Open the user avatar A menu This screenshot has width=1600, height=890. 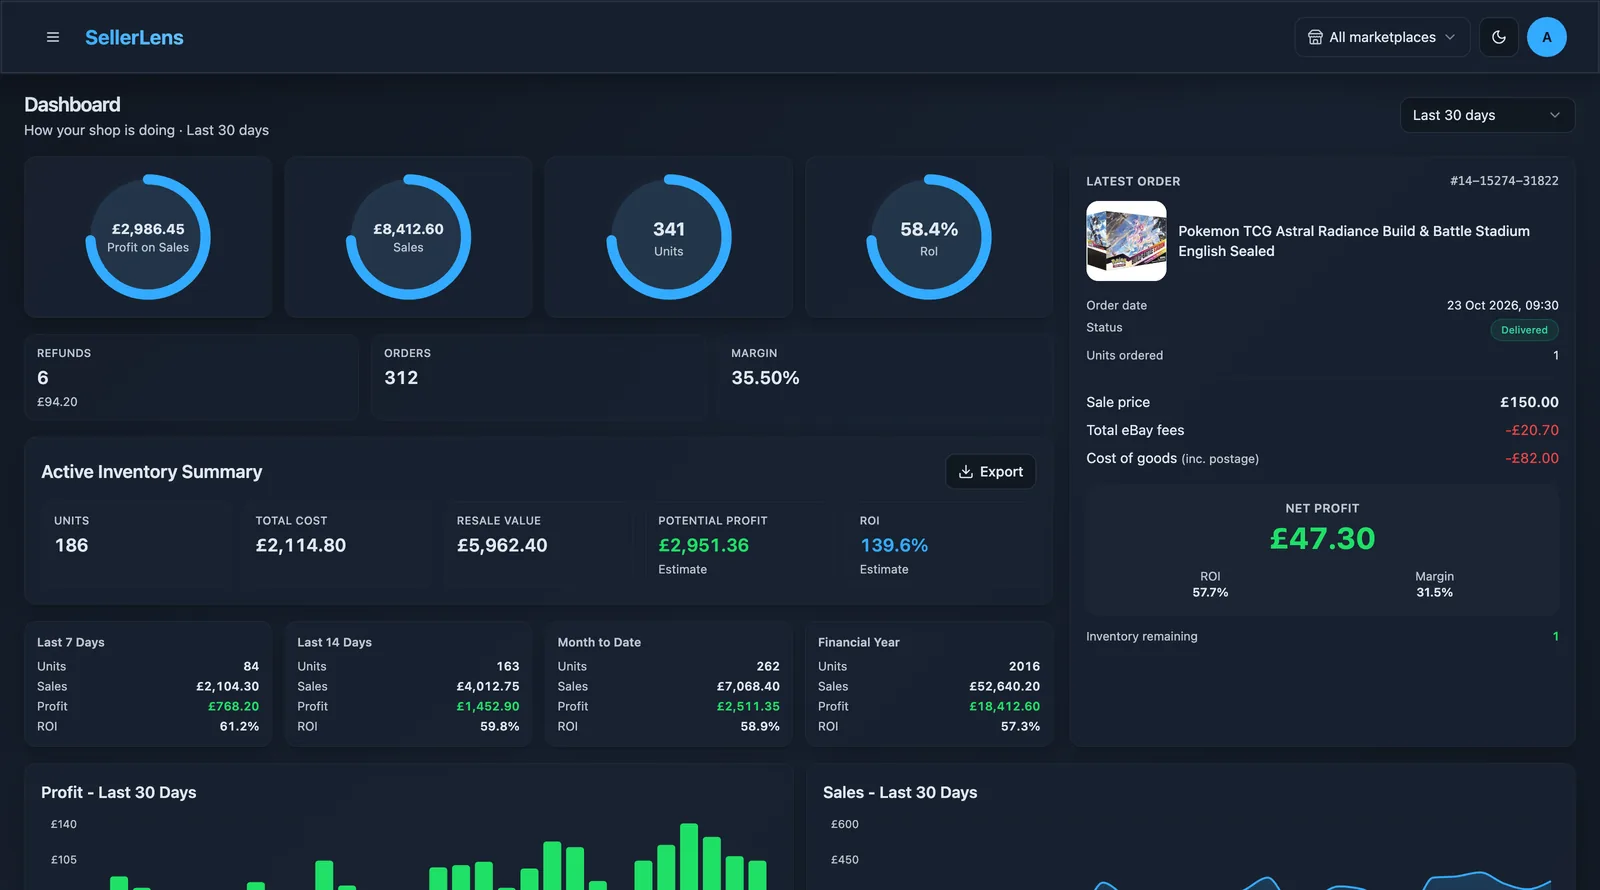[1546, 37]
